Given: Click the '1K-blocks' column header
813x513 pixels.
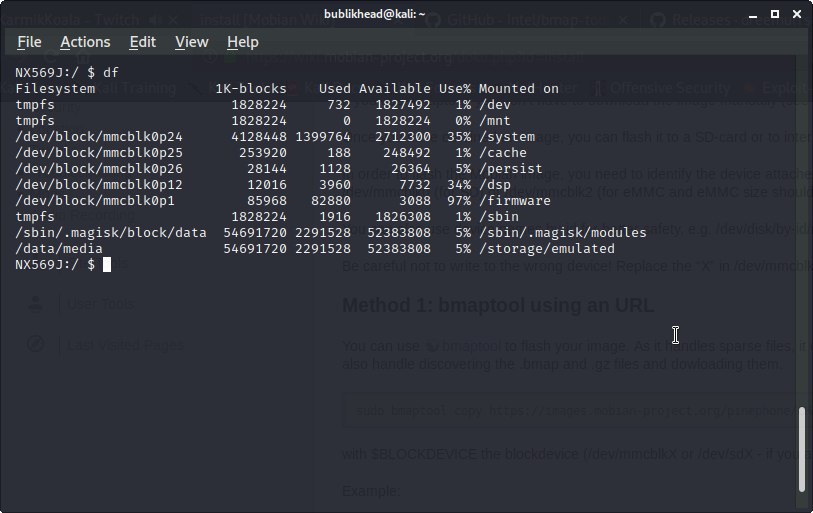Looking at the screenshot, I should coord(251,89).
